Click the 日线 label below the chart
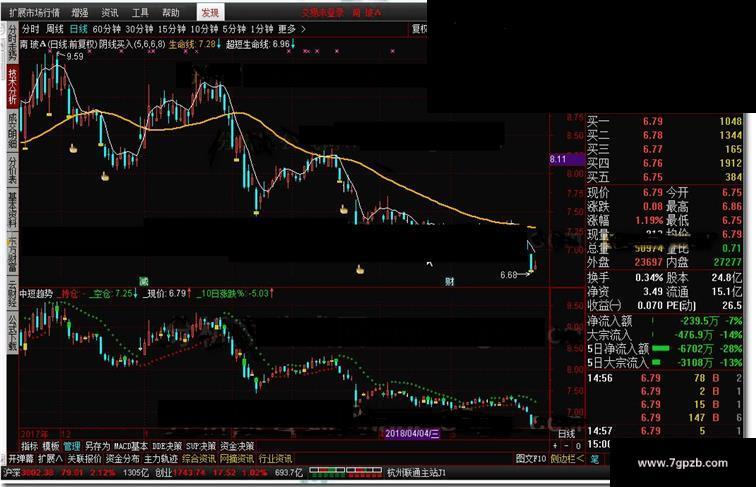Screen dimensions: 756x487 click(x=567, y=434)
